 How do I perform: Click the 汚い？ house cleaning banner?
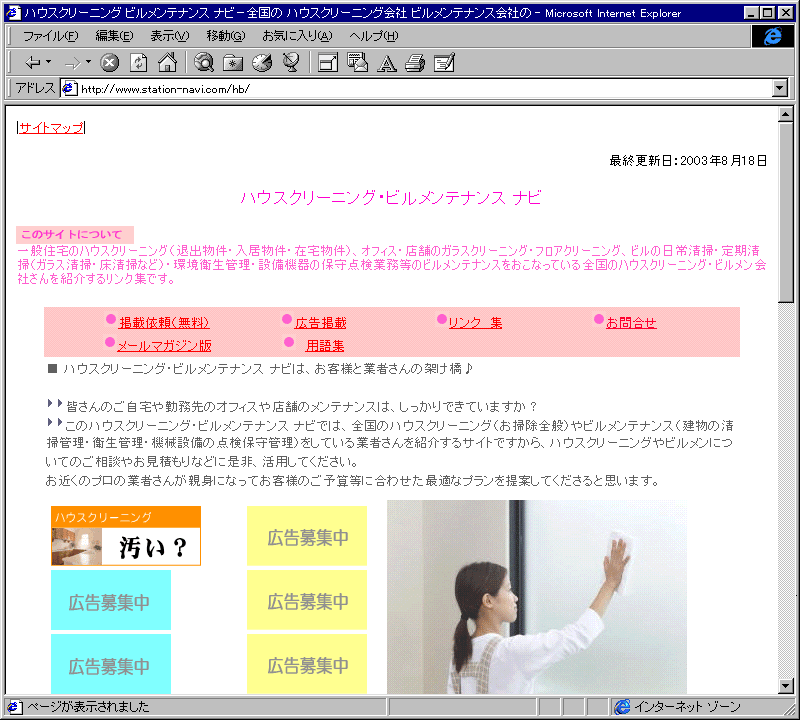tap(126, 536)
